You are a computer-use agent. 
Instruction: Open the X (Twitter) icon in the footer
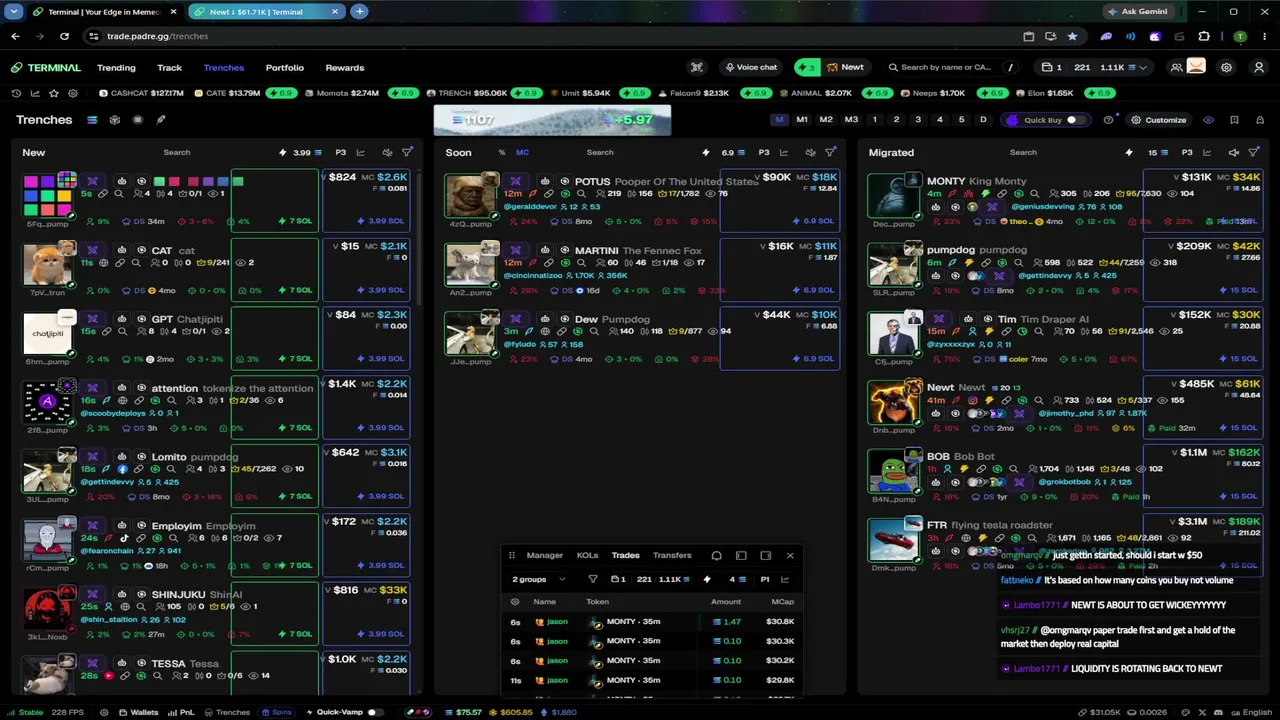(1202, 712)
